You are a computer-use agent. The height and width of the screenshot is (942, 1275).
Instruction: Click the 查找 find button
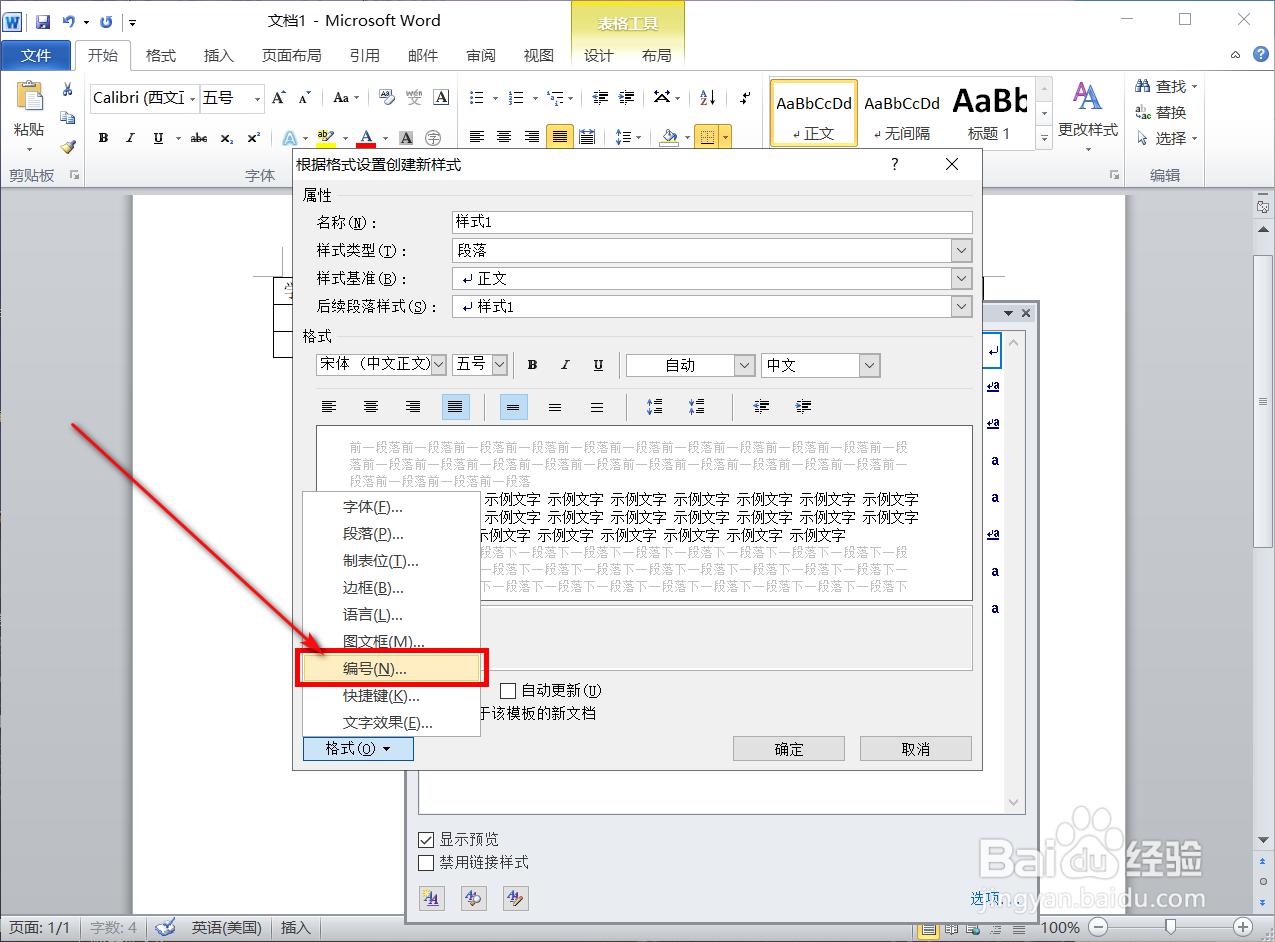(x=1166, y=87)
